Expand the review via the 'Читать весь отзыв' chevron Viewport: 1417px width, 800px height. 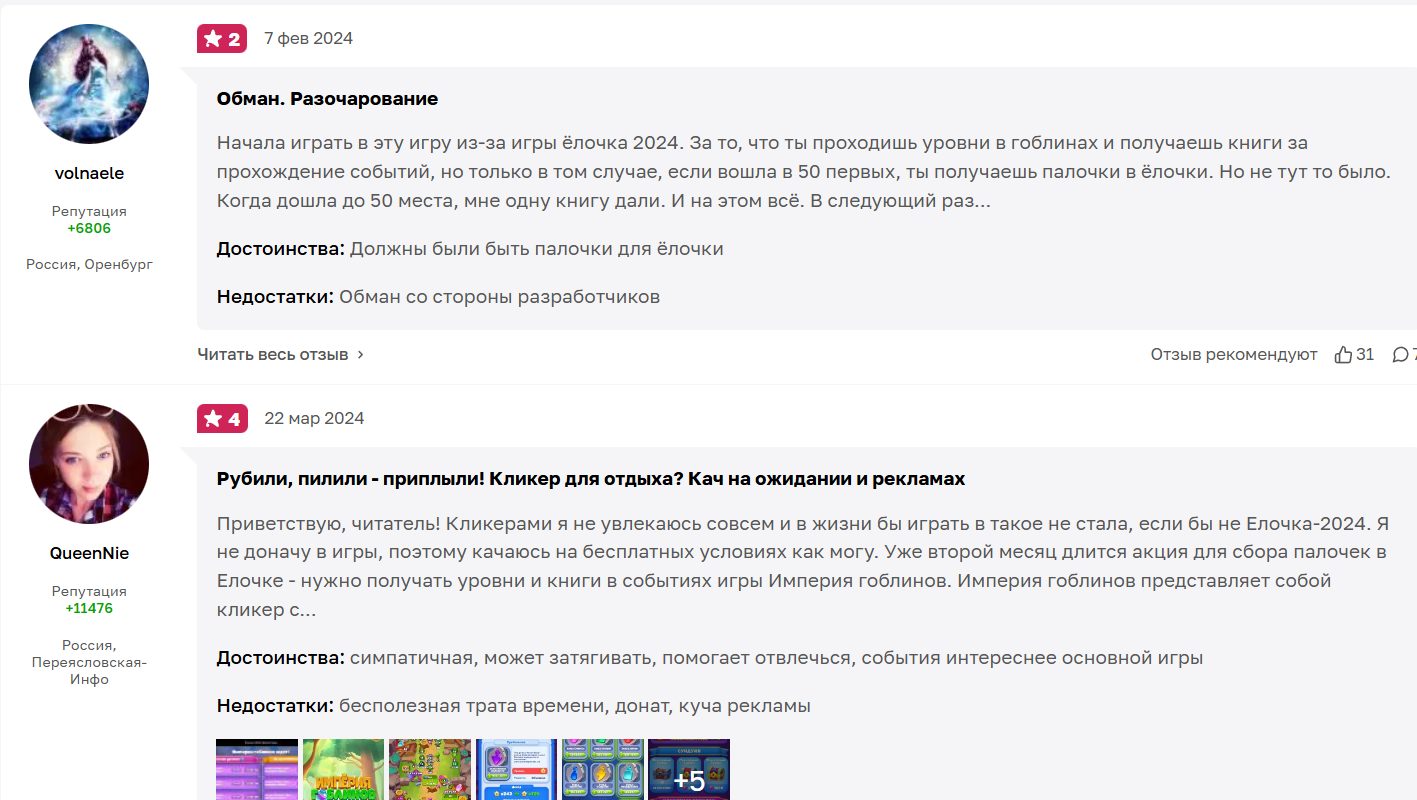click(361, 354)
